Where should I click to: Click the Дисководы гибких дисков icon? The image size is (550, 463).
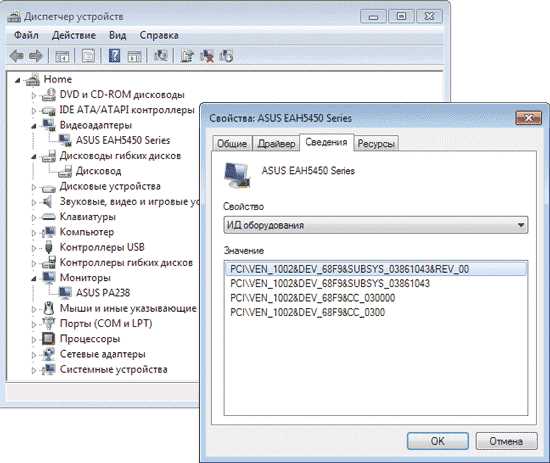(x=48, y=156)
